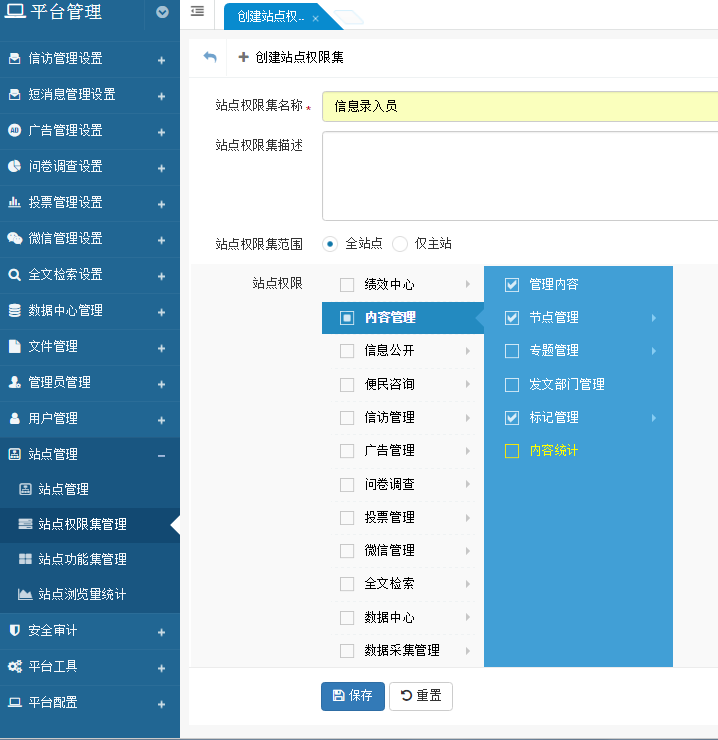
Task: Click the back arrow icon
Action: click(210, 58)
